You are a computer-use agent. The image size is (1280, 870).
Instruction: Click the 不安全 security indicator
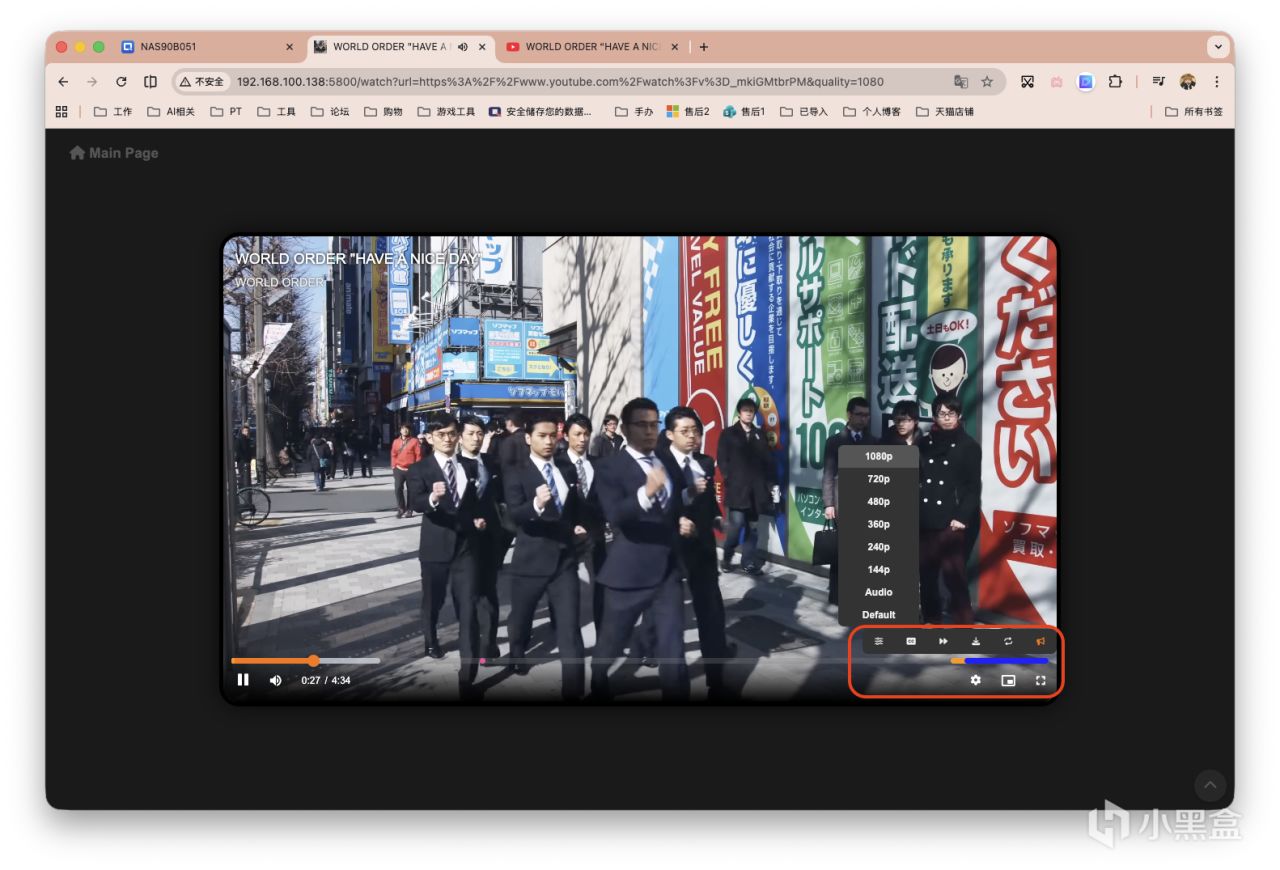click(202, 82)
